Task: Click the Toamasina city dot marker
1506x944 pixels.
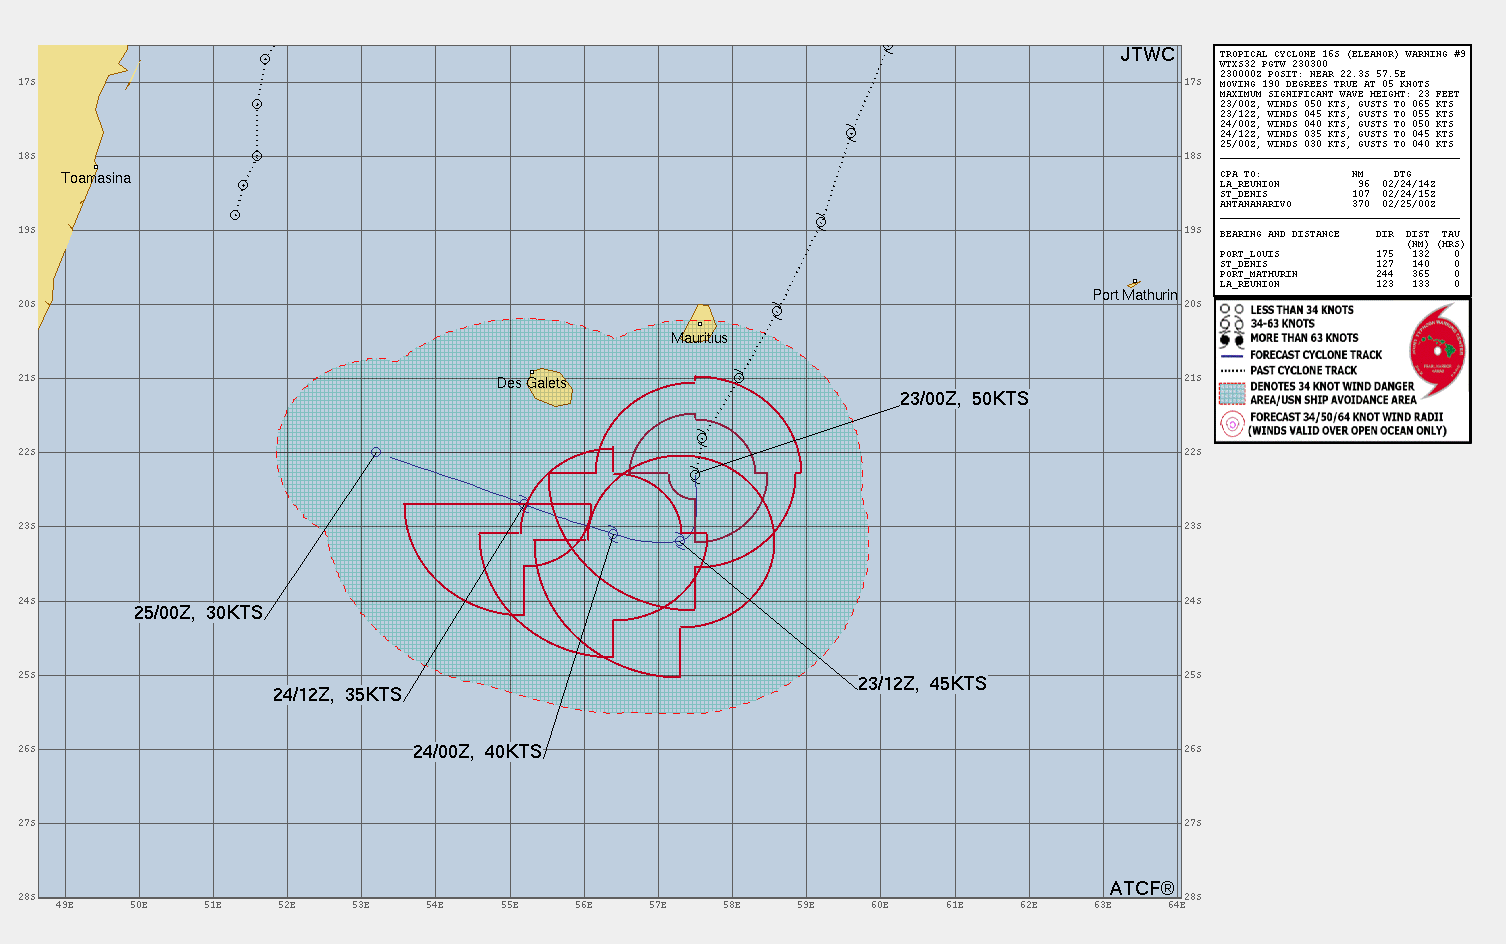Action: [x=96, y=167]
